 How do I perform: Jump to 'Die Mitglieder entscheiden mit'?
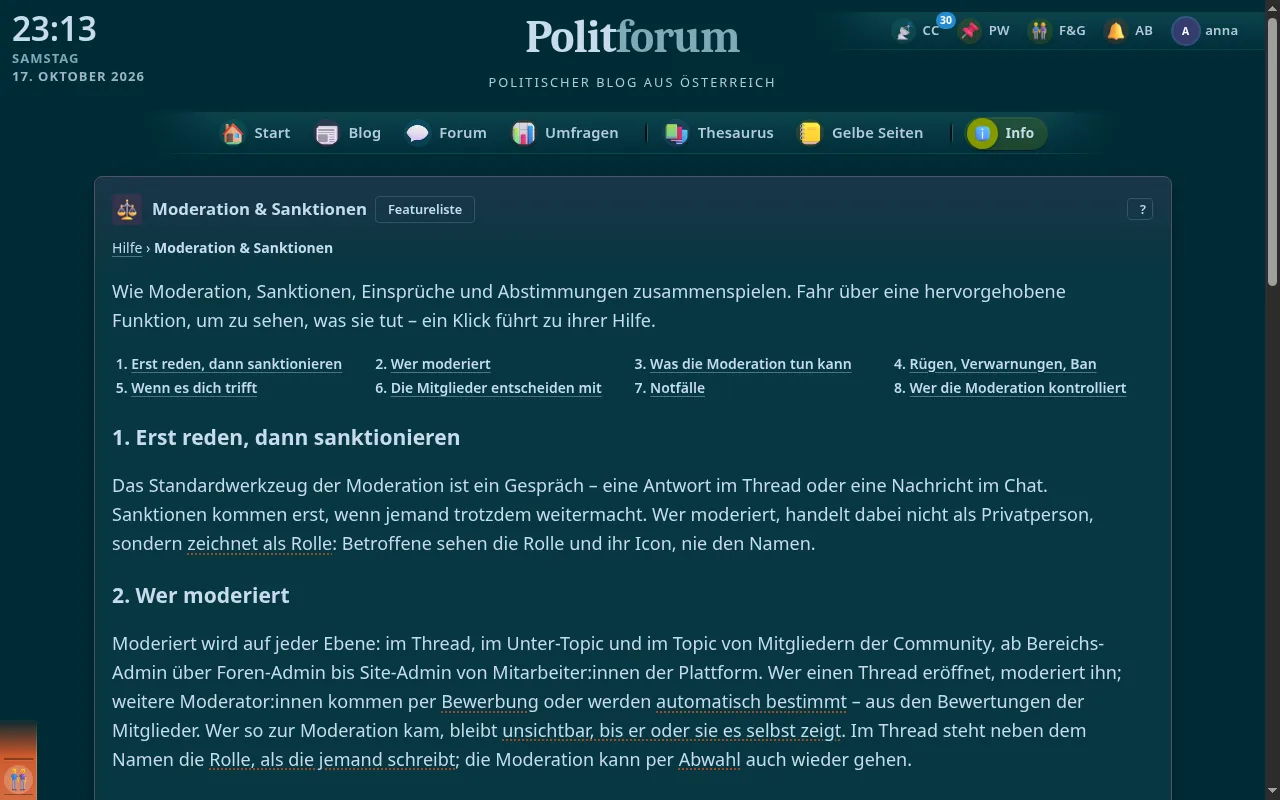pyautogui.click(x=496, y=388)
